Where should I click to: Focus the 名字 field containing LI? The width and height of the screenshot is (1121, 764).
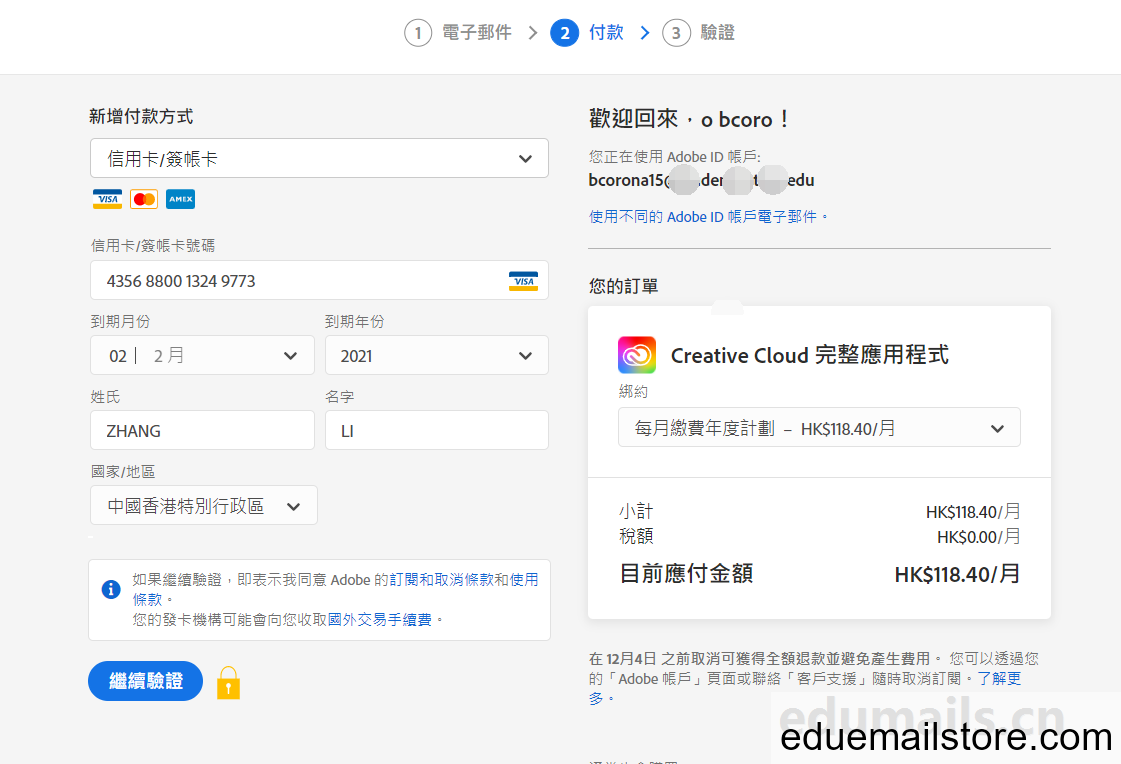tap(437, 430)
